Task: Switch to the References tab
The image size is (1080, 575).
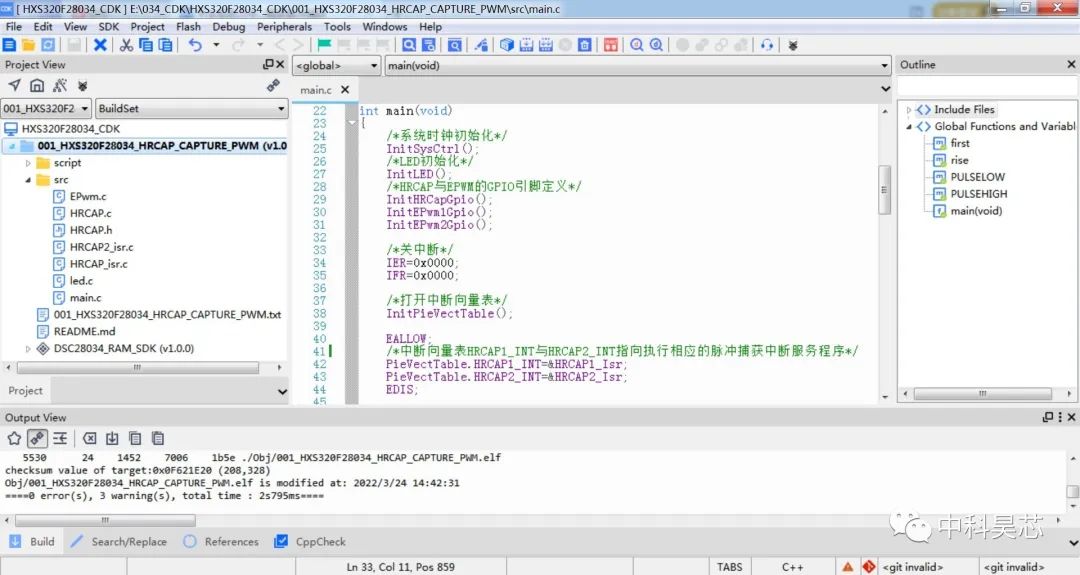Action: 221,541
